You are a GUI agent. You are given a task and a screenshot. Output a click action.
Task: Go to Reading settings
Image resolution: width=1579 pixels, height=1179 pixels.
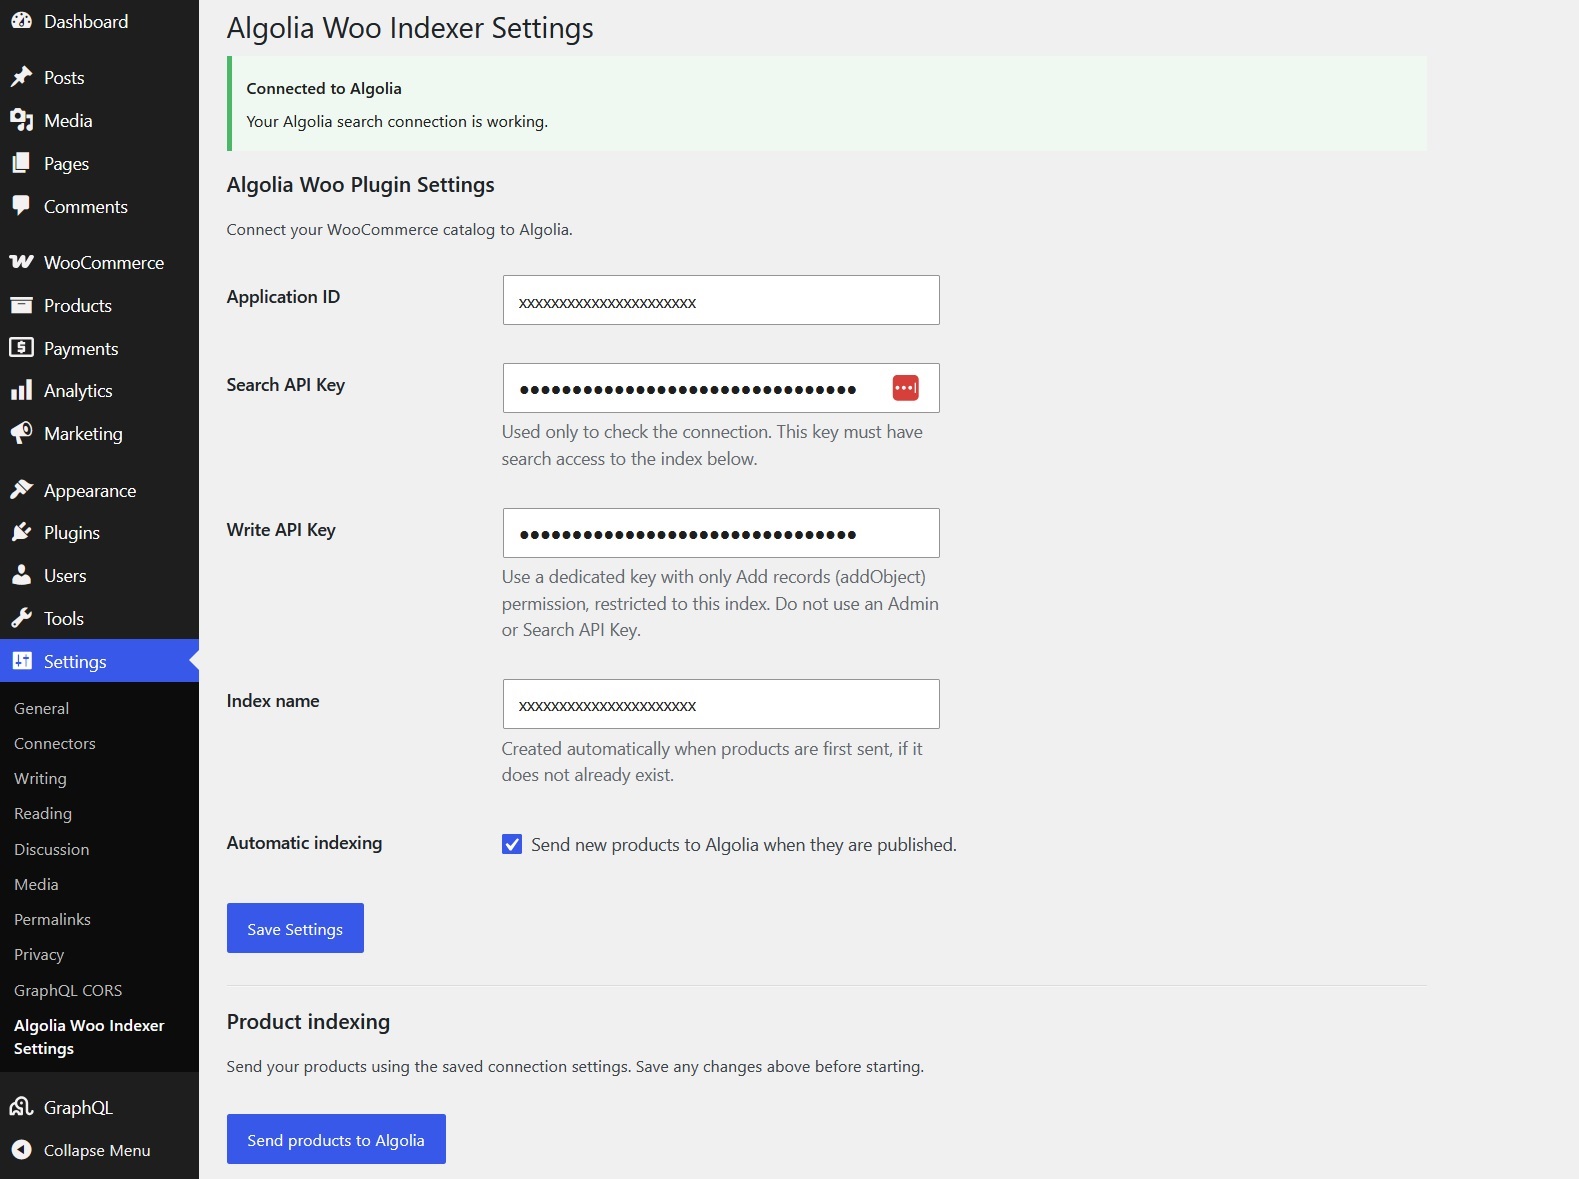point(43,813)
